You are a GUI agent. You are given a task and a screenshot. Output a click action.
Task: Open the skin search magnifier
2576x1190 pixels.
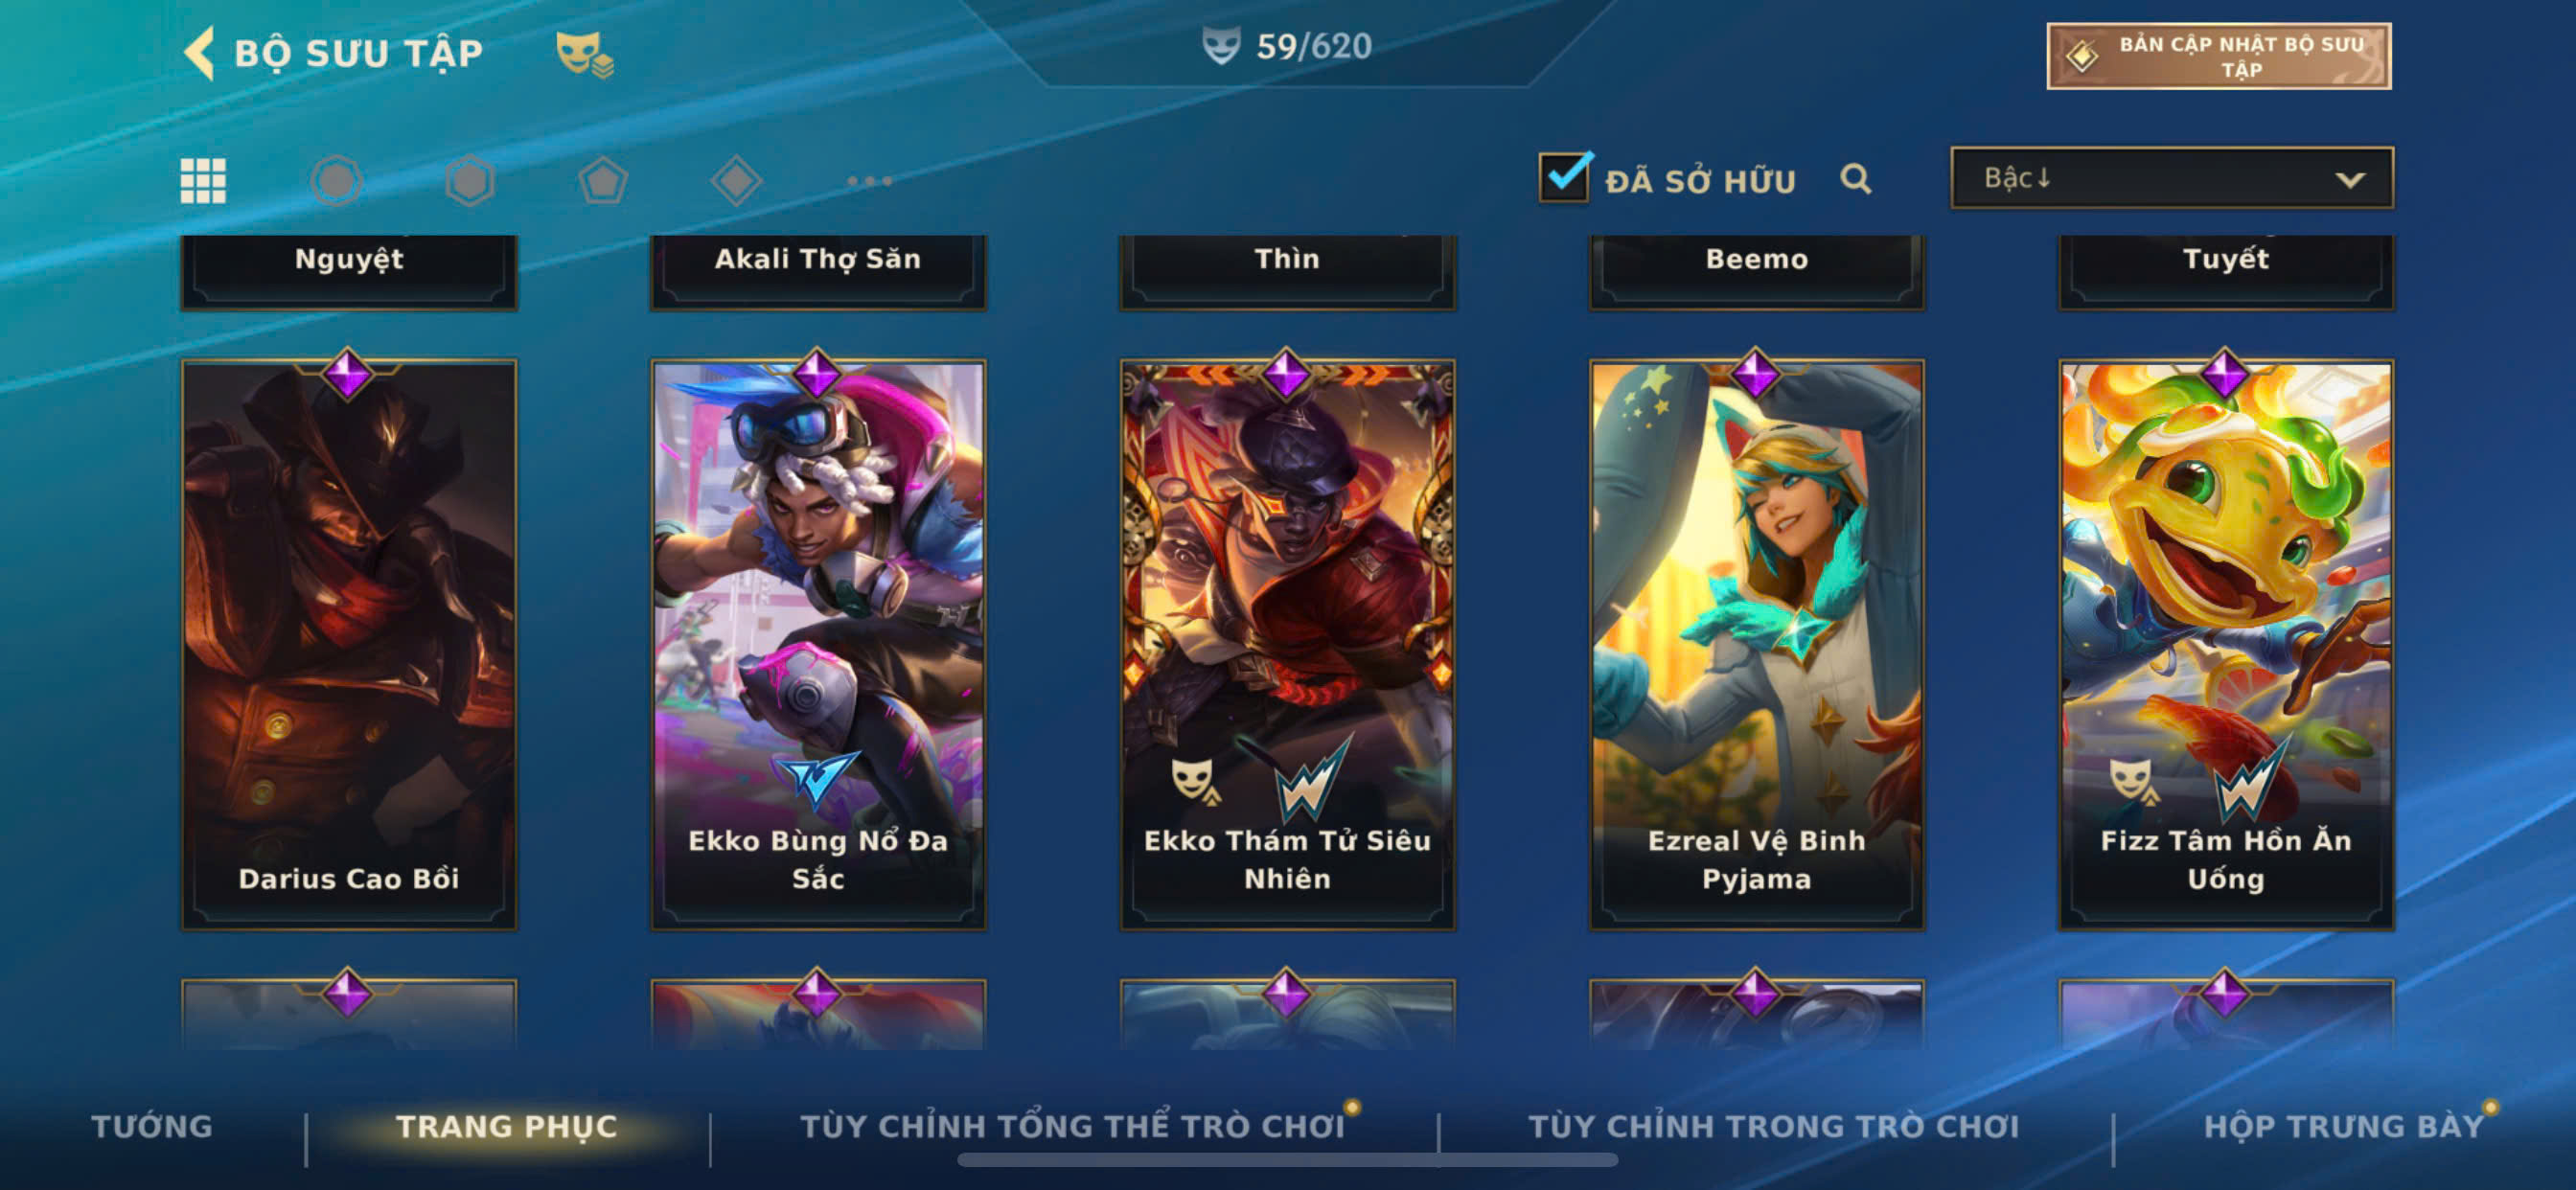1856,179
